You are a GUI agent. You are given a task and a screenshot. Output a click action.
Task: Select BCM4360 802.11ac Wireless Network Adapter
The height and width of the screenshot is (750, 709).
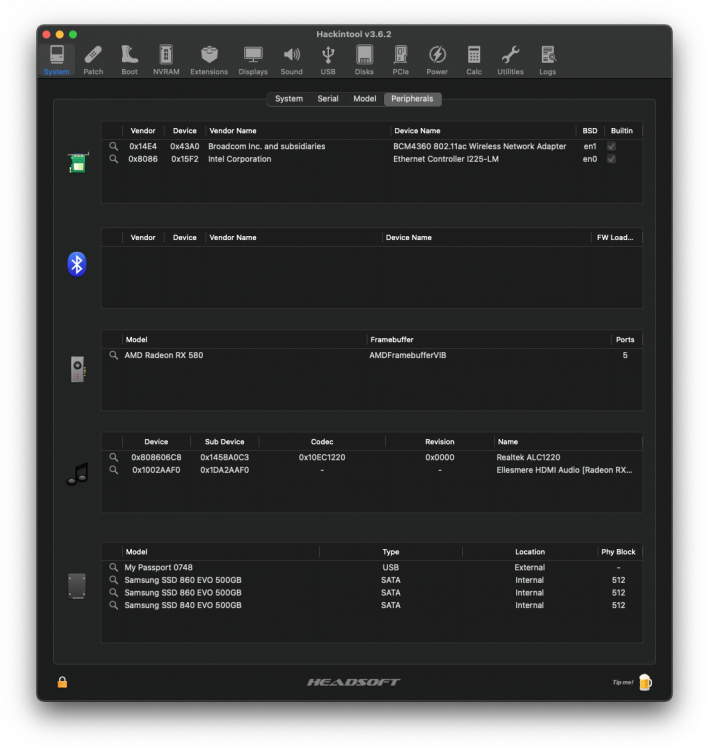(x=479, y=146)
